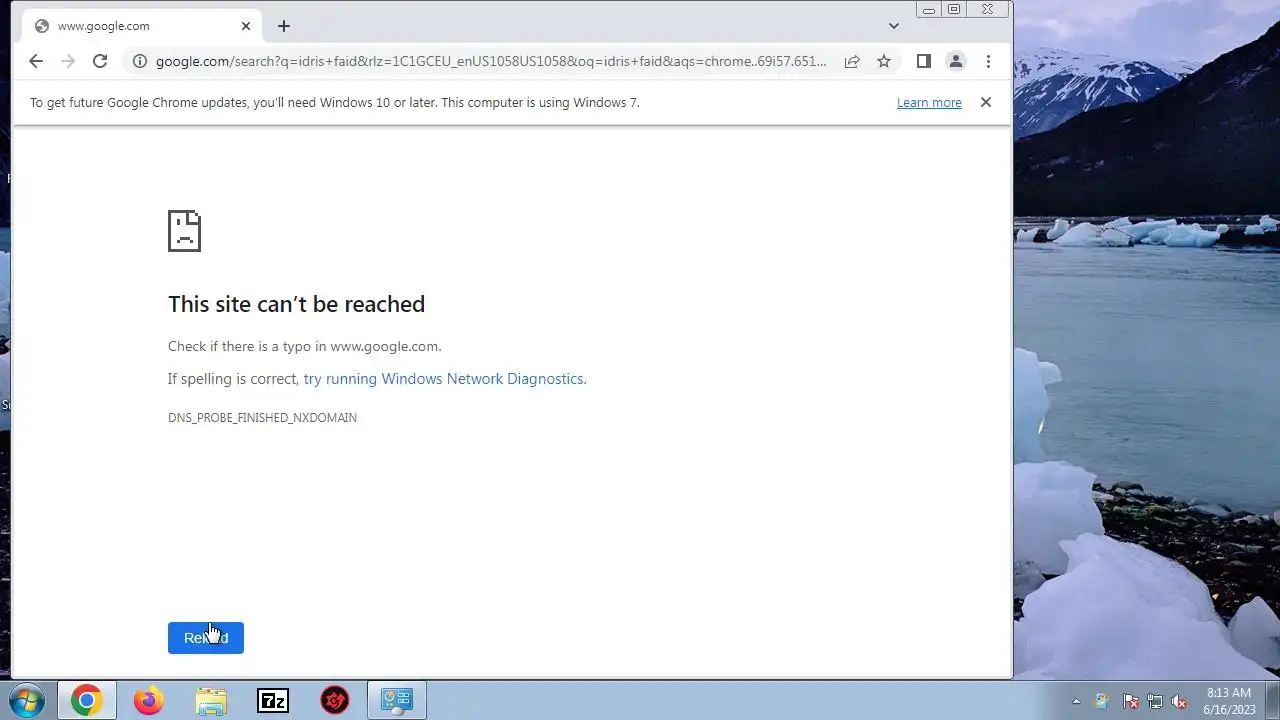
Task: Click "This site can't be reached" heading
Action: coord(296,304)
